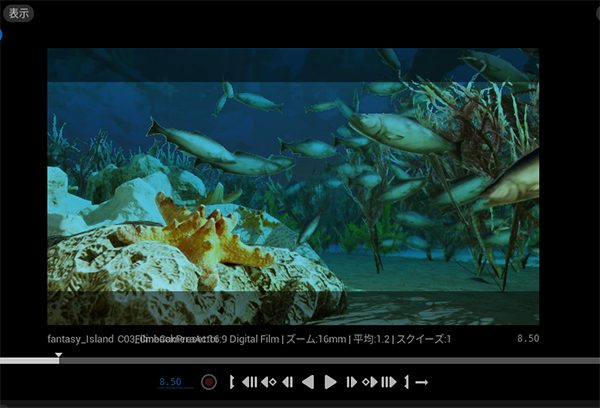Jump to the next keyframe
600x408 pixels.
tap(369, 382)
